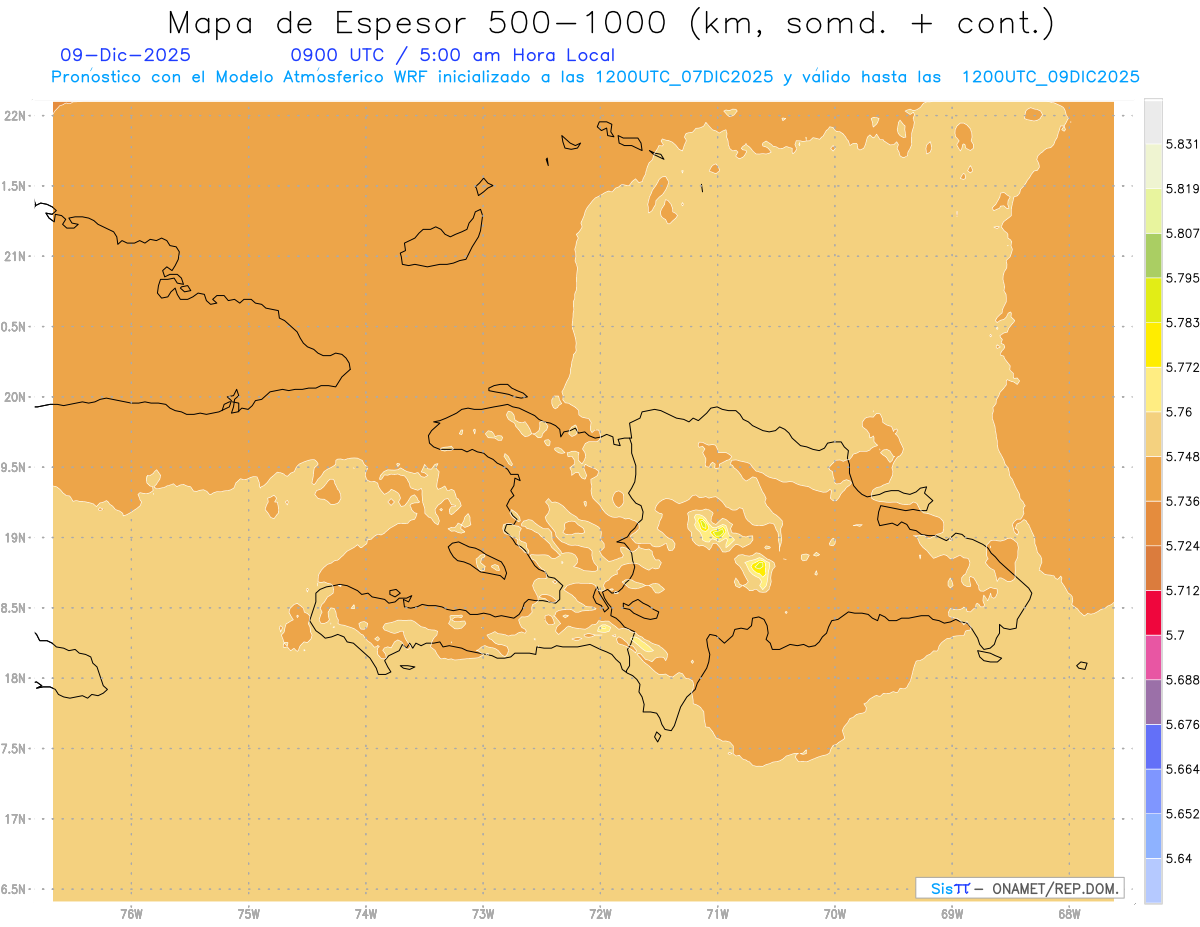Click the green swatch between 5.795 and 5.807
This screenshot has width=1200, height=927.
(1153, 255)
